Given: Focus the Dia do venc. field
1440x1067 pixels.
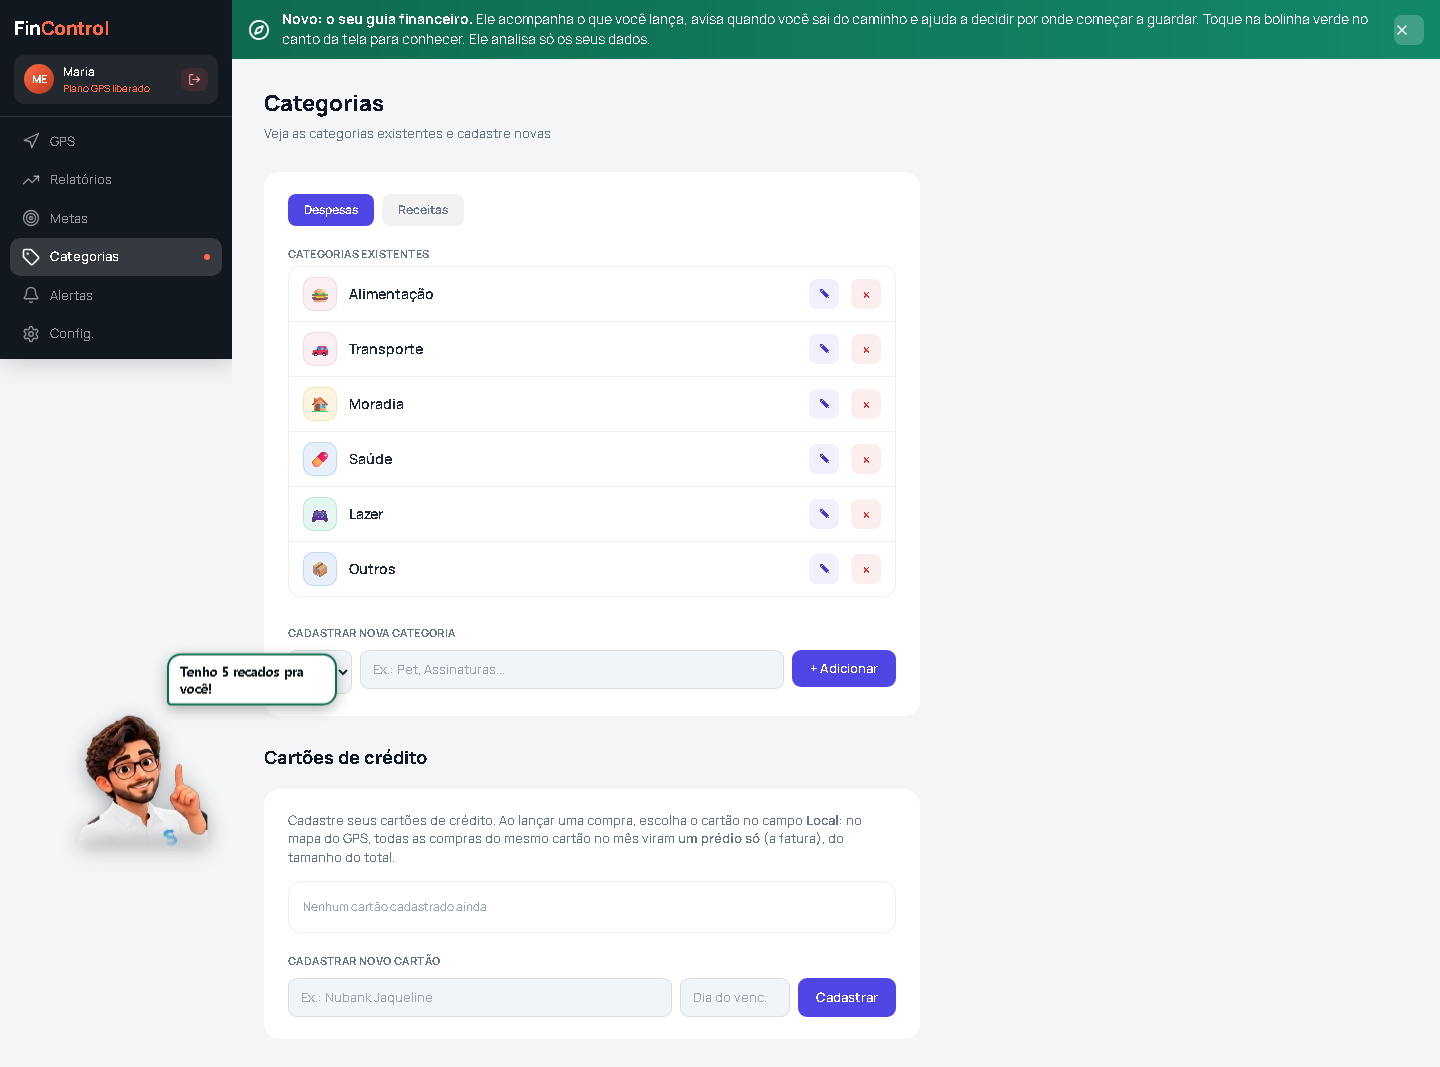Looking at the screenshot, I should coord(735,997).
